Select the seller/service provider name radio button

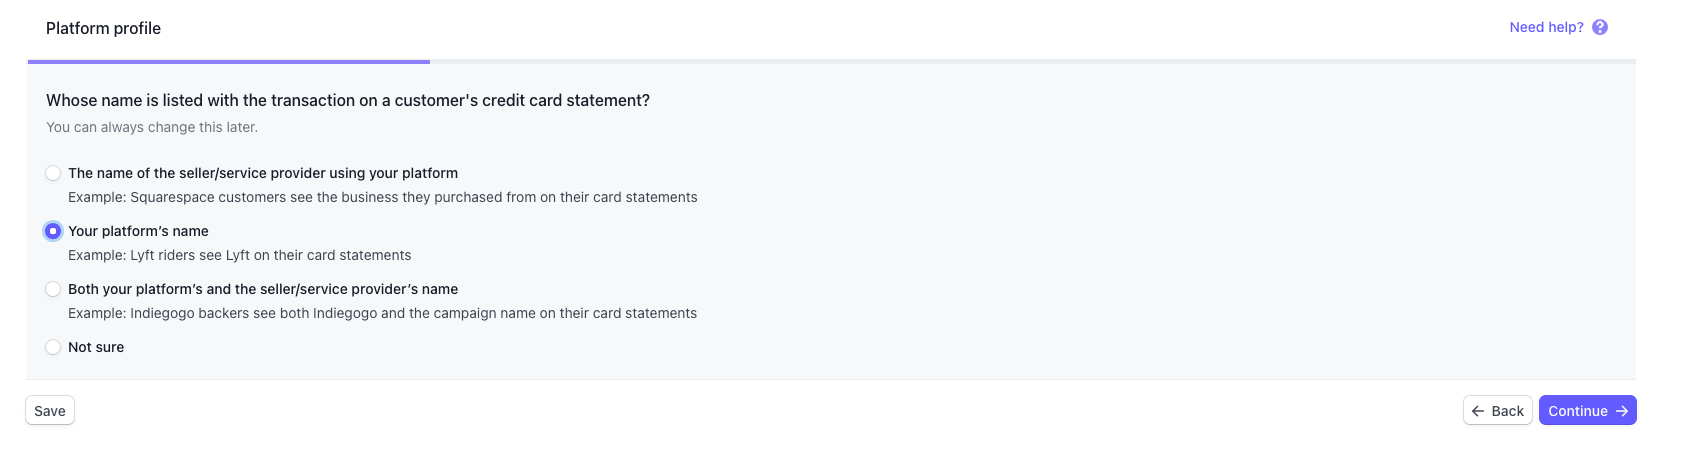pos(53,173)
